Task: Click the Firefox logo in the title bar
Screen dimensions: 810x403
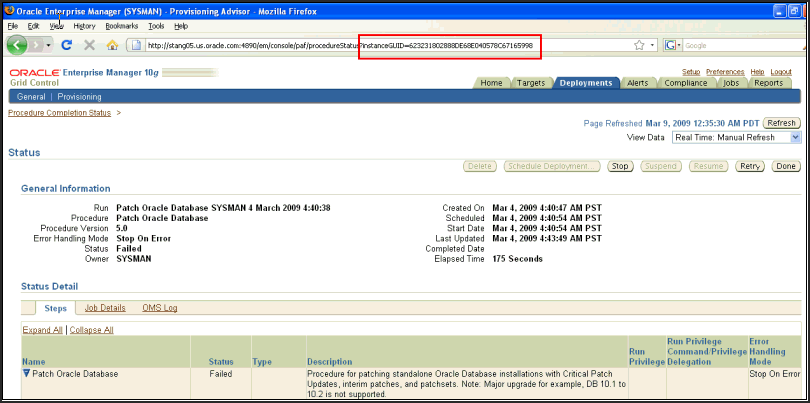Action: pos(9,10)
